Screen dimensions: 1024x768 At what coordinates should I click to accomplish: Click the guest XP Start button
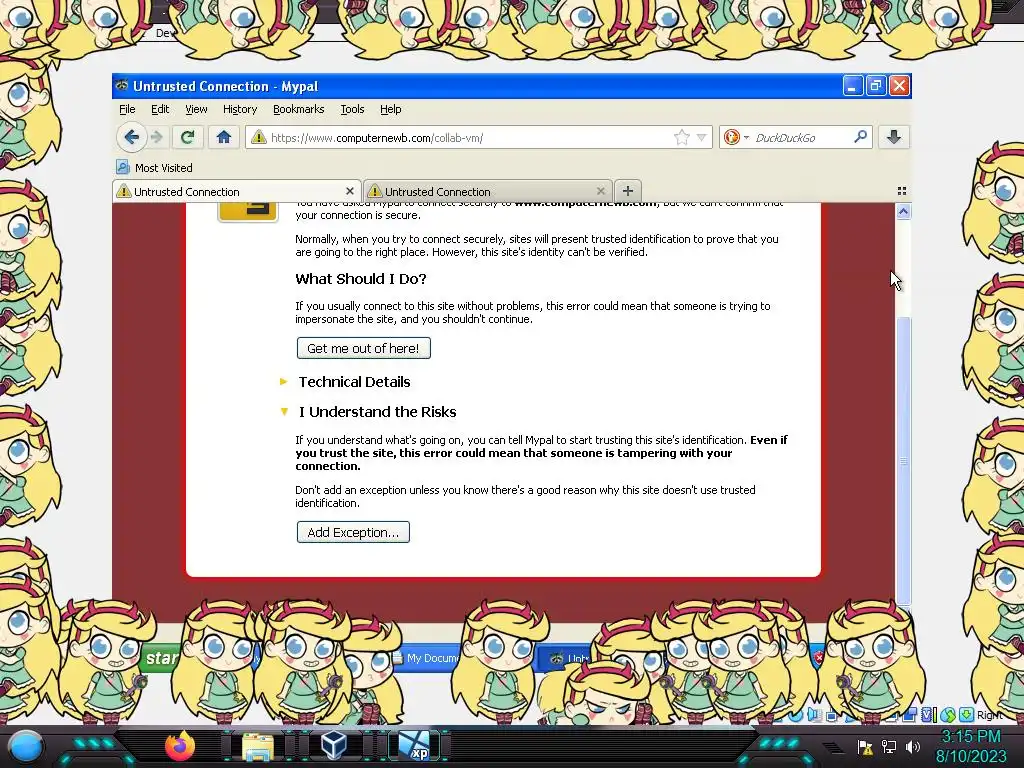click(160, 658)
